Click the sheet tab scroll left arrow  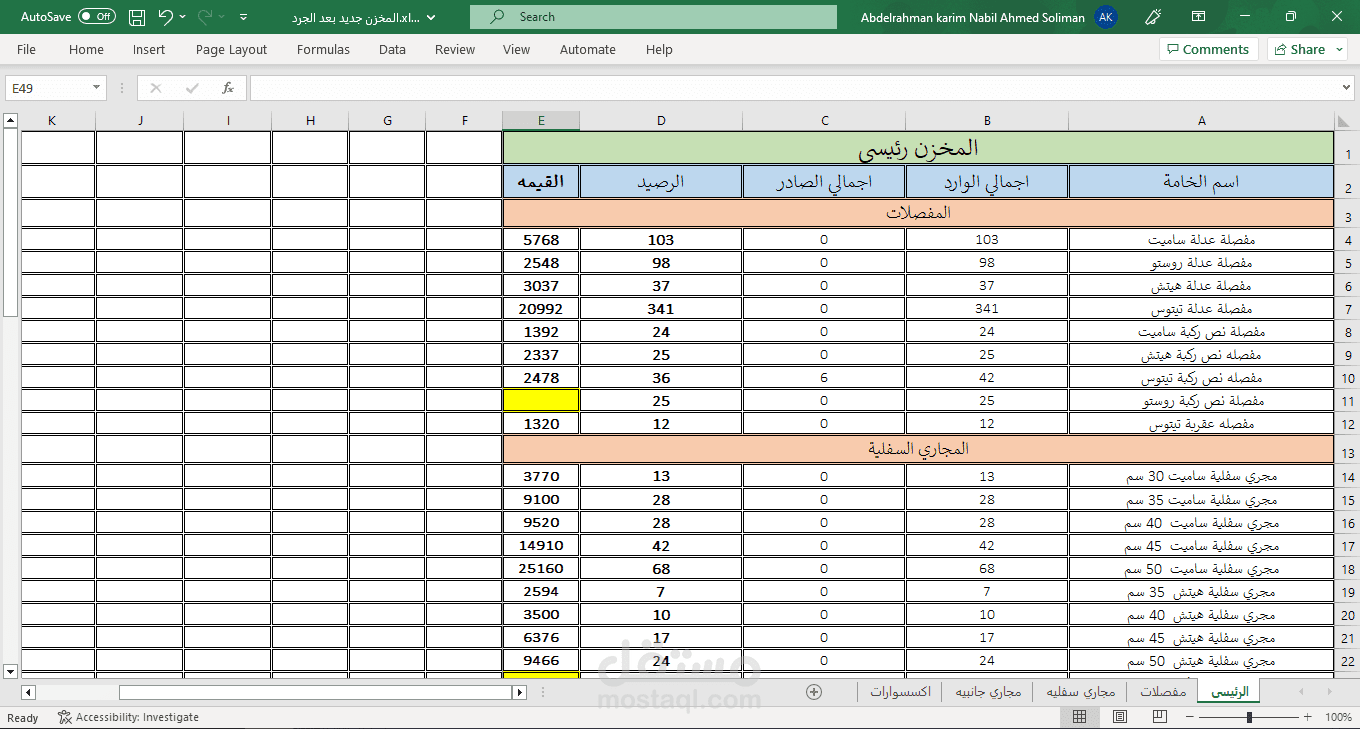[x=1301, y=691]
